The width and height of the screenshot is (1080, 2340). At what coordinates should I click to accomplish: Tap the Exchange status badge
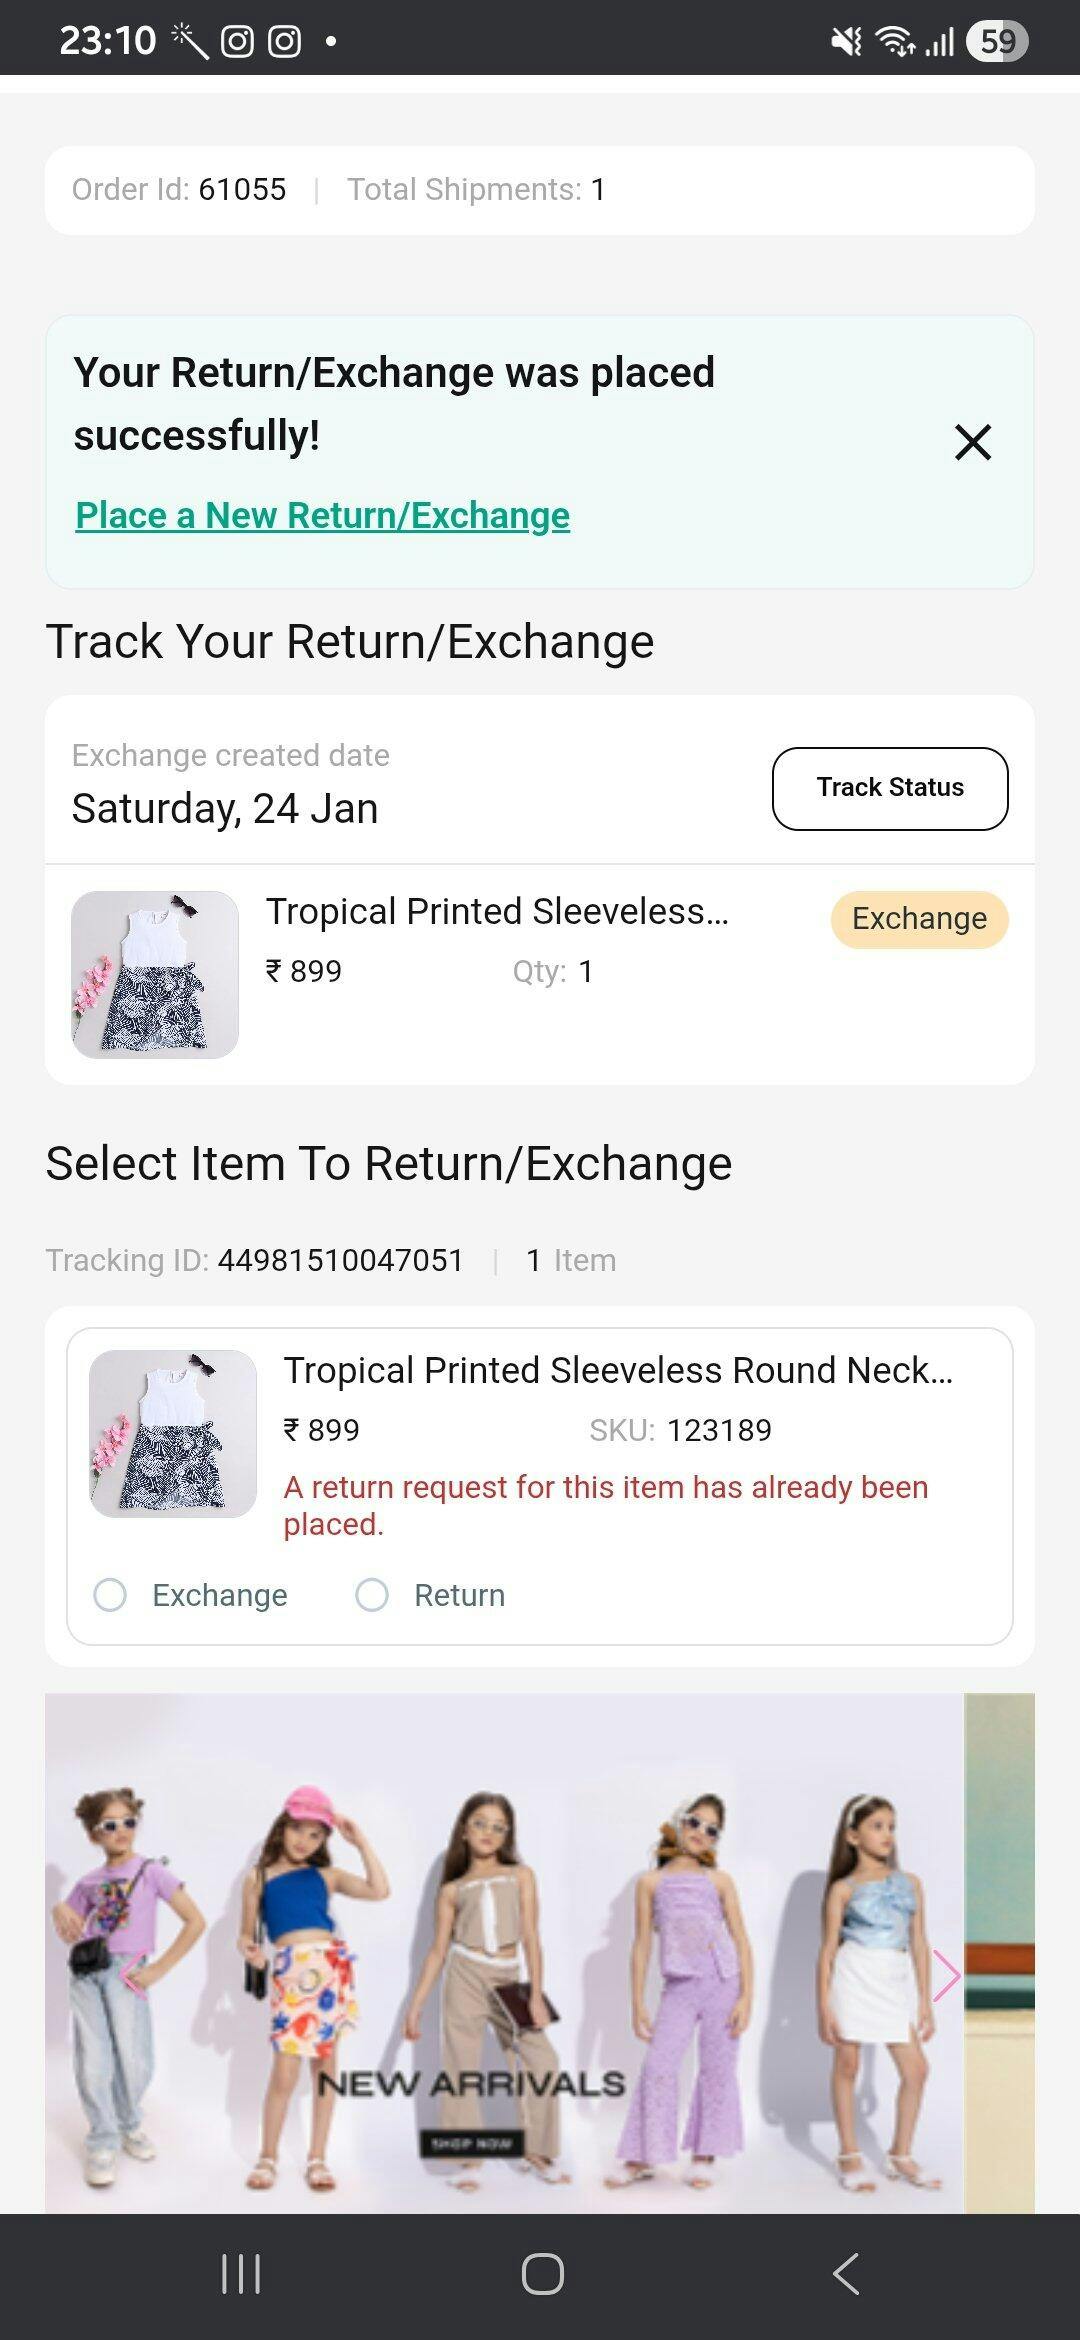point(919,919)
